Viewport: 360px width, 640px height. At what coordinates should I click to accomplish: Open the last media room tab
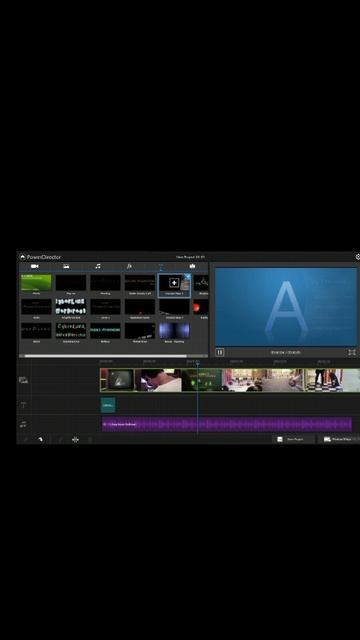192,266
